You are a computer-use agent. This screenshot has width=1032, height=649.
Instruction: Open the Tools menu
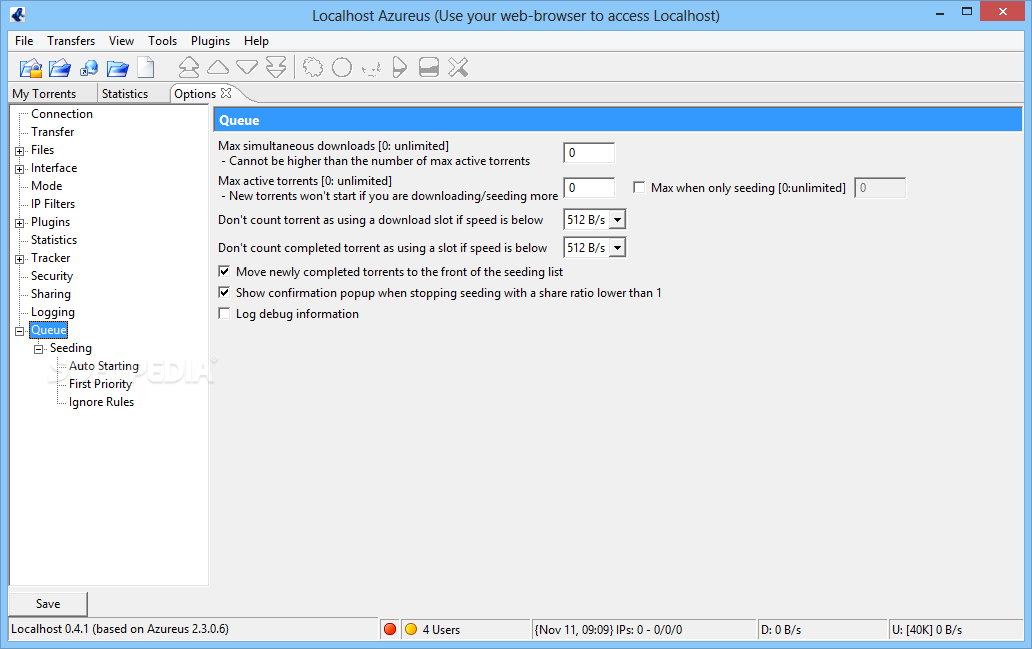[x=163, y=41]
